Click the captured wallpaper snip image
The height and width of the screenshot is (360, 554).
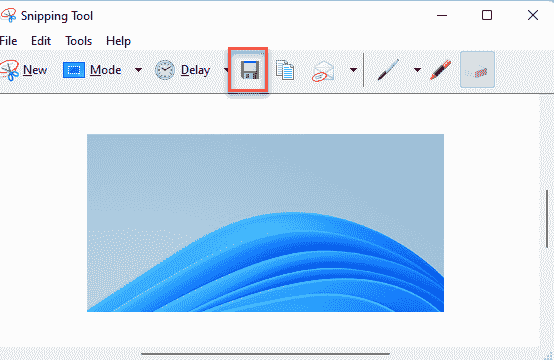pyautogui.click(x=265, y=223)
